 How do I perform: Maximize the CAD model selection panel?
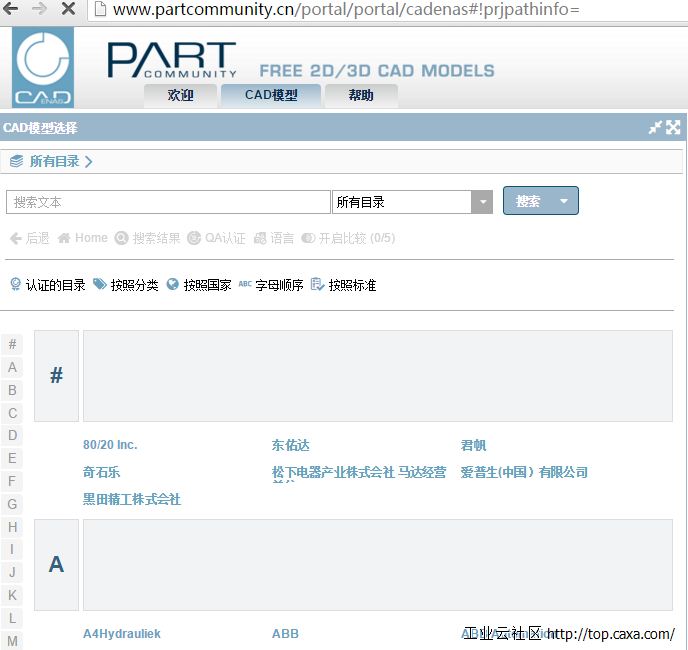point(673,128)
